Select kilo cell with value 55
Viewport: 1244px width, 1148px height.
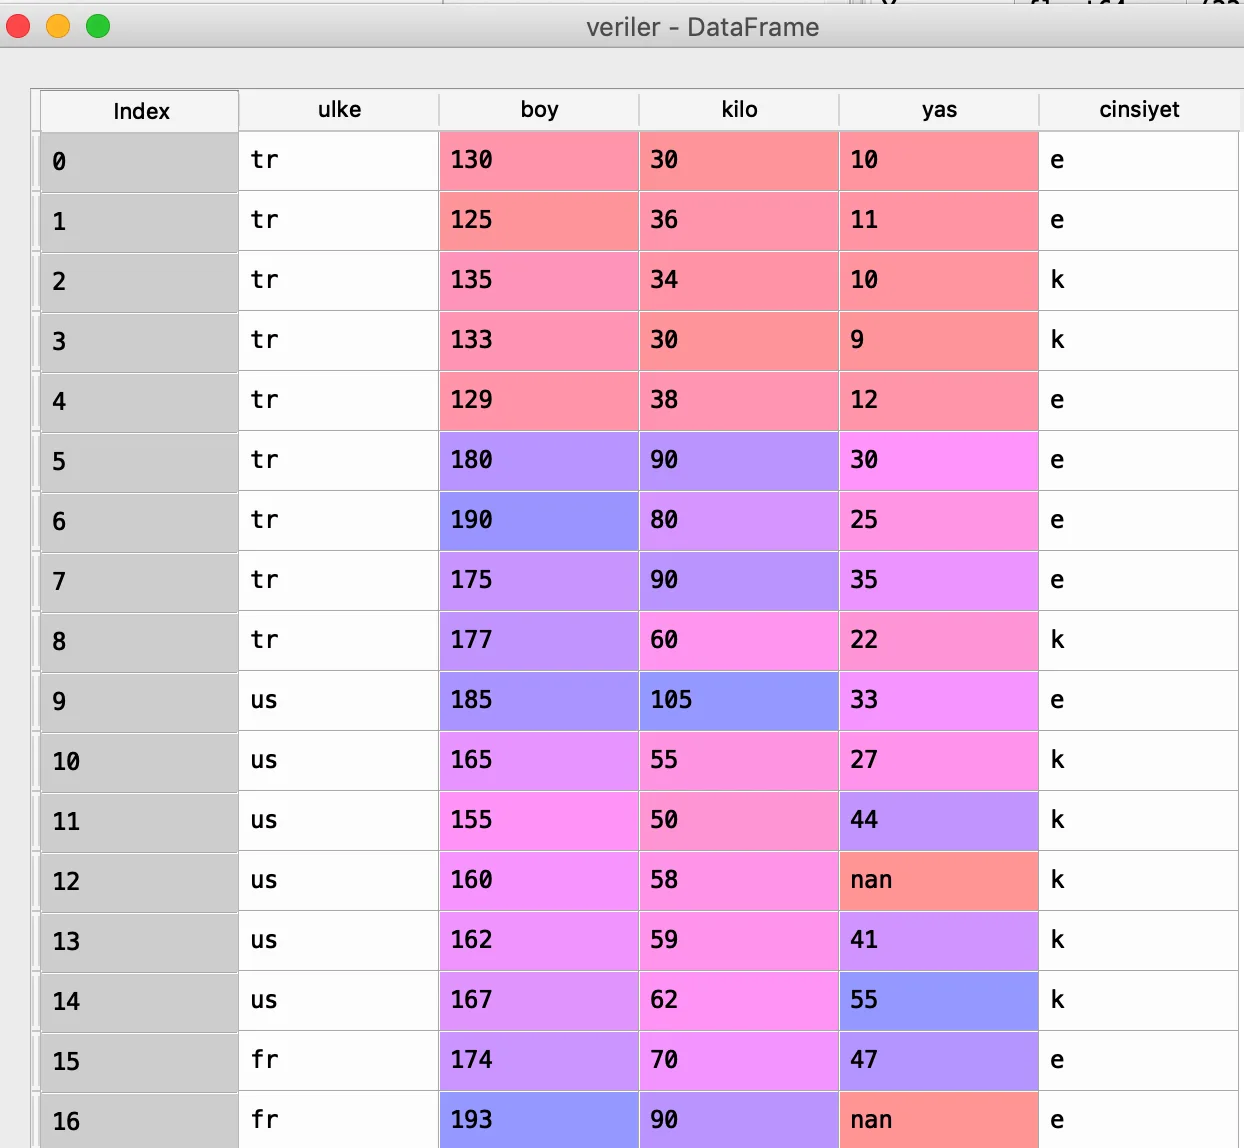point(739,761)
